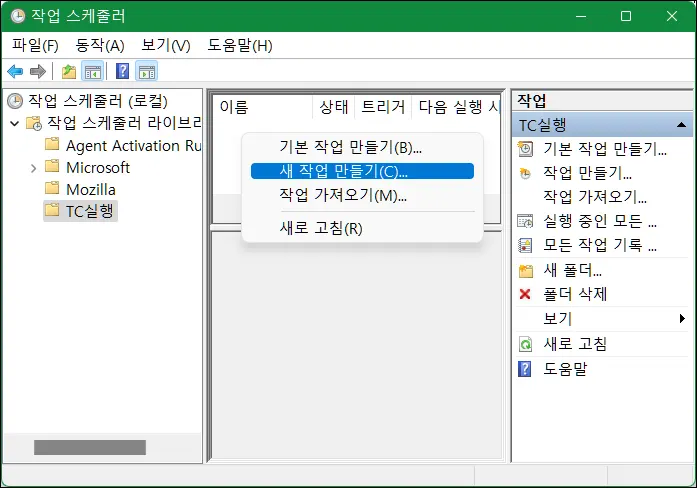Click the TC실행 section header in actions pane
697x488 pixels.
click(x=603, y=125)
